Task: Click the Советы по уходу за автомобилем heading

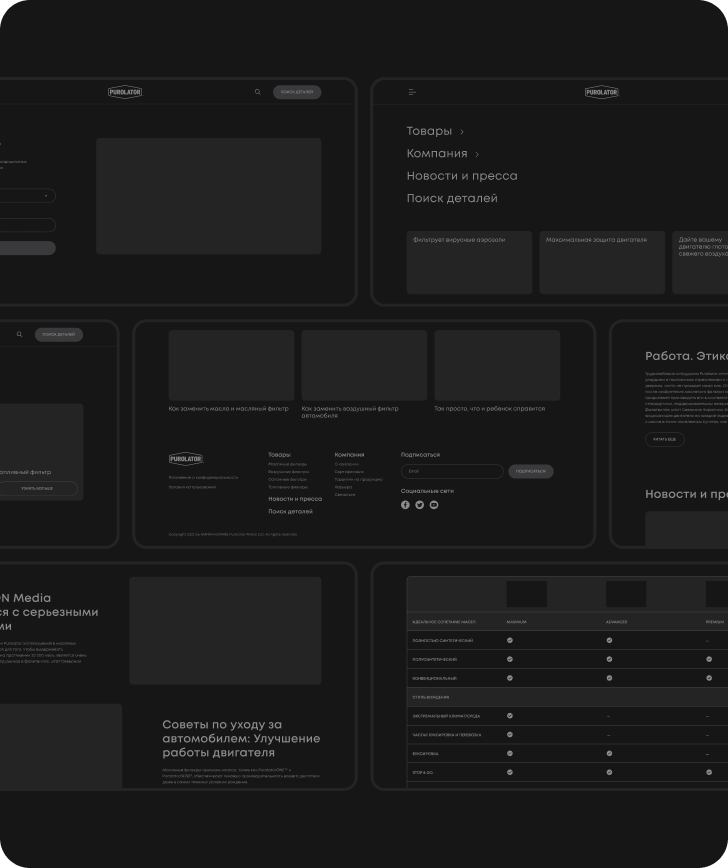Action: pyautogui.click(x=241, y=738)
